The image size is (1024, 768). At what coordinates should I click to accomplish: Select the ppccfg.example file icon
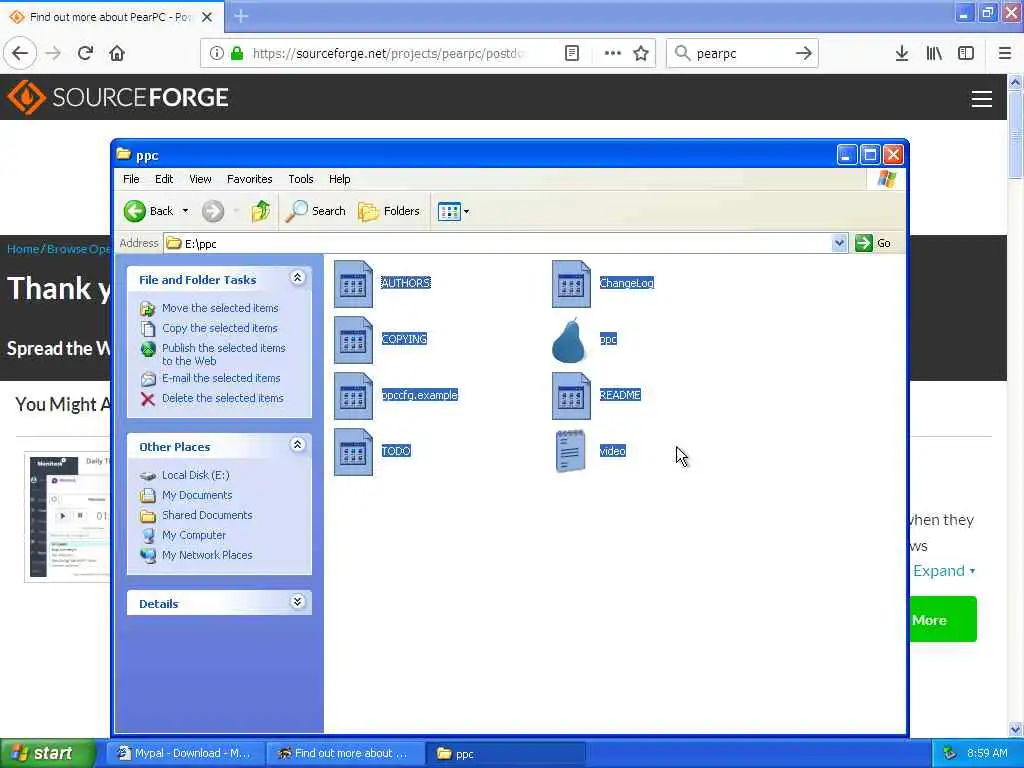click(353, 396)
